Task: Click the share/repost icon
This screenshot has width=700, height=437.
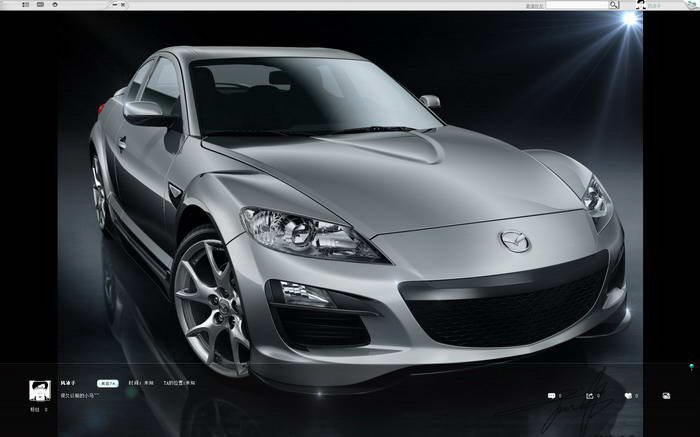Action: (x=590, y=396)
